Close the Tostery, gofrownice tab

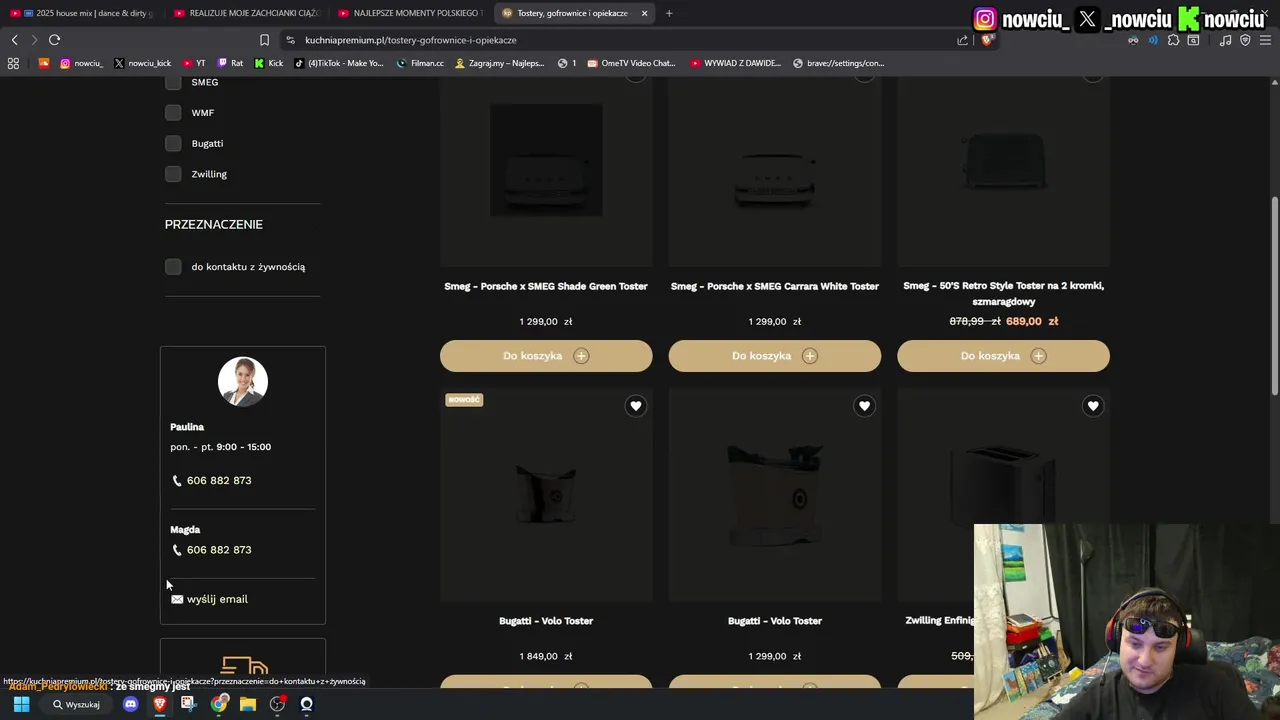(644, 13)
